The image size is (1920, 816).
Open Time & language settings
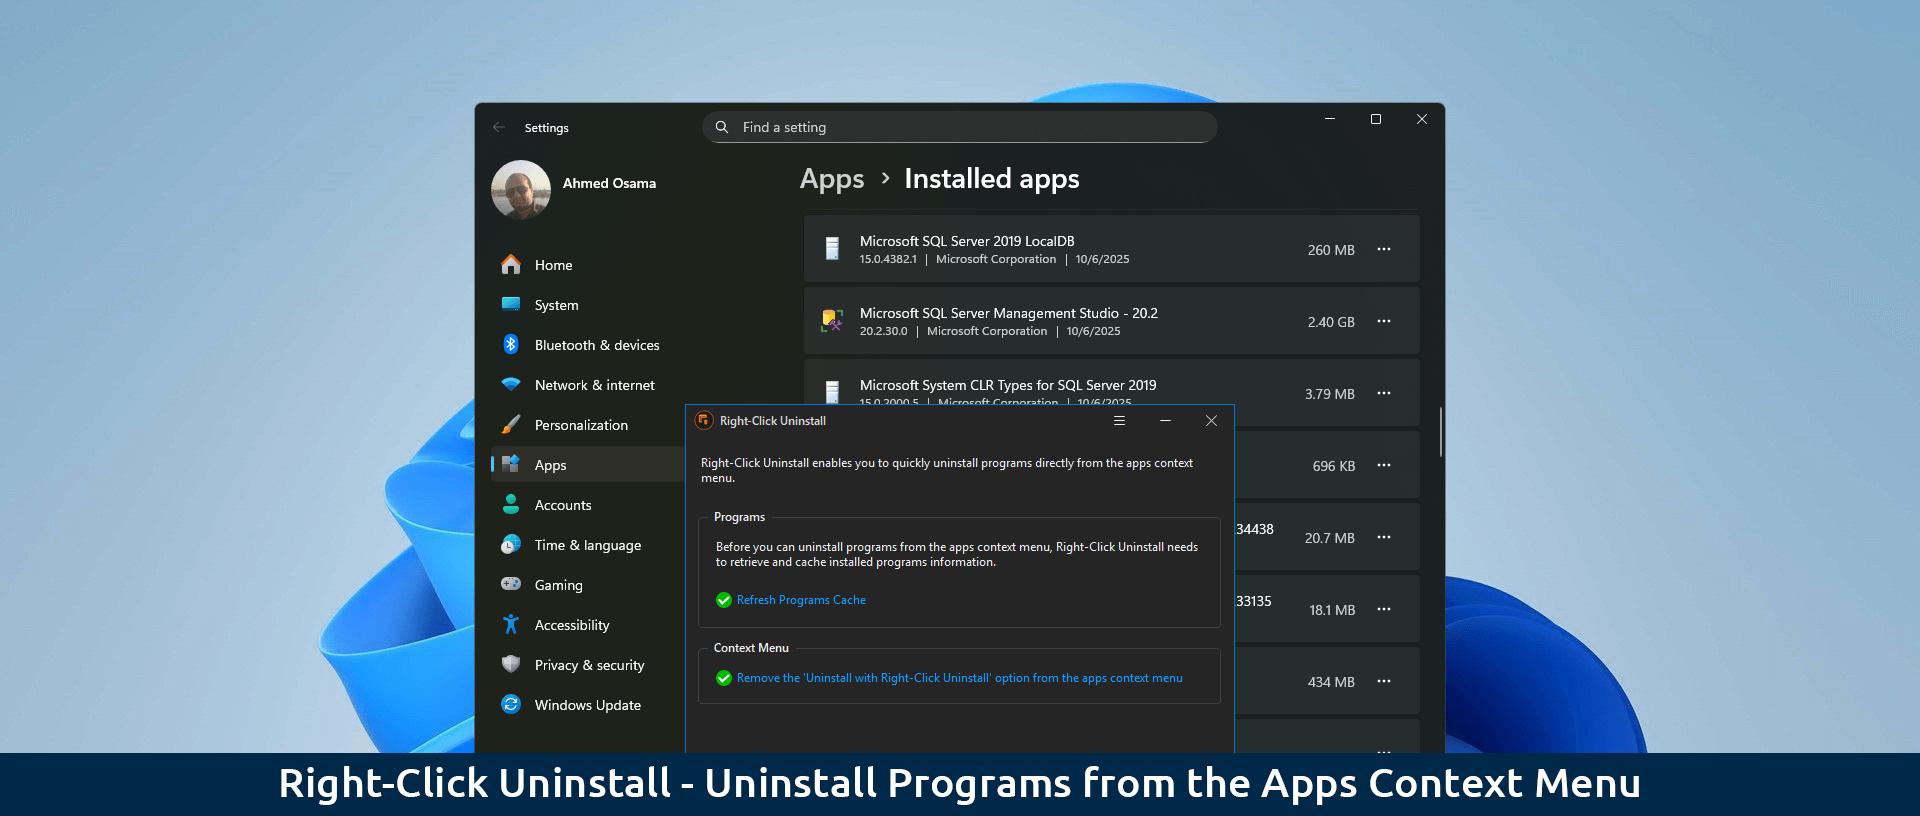click(588, 545)
